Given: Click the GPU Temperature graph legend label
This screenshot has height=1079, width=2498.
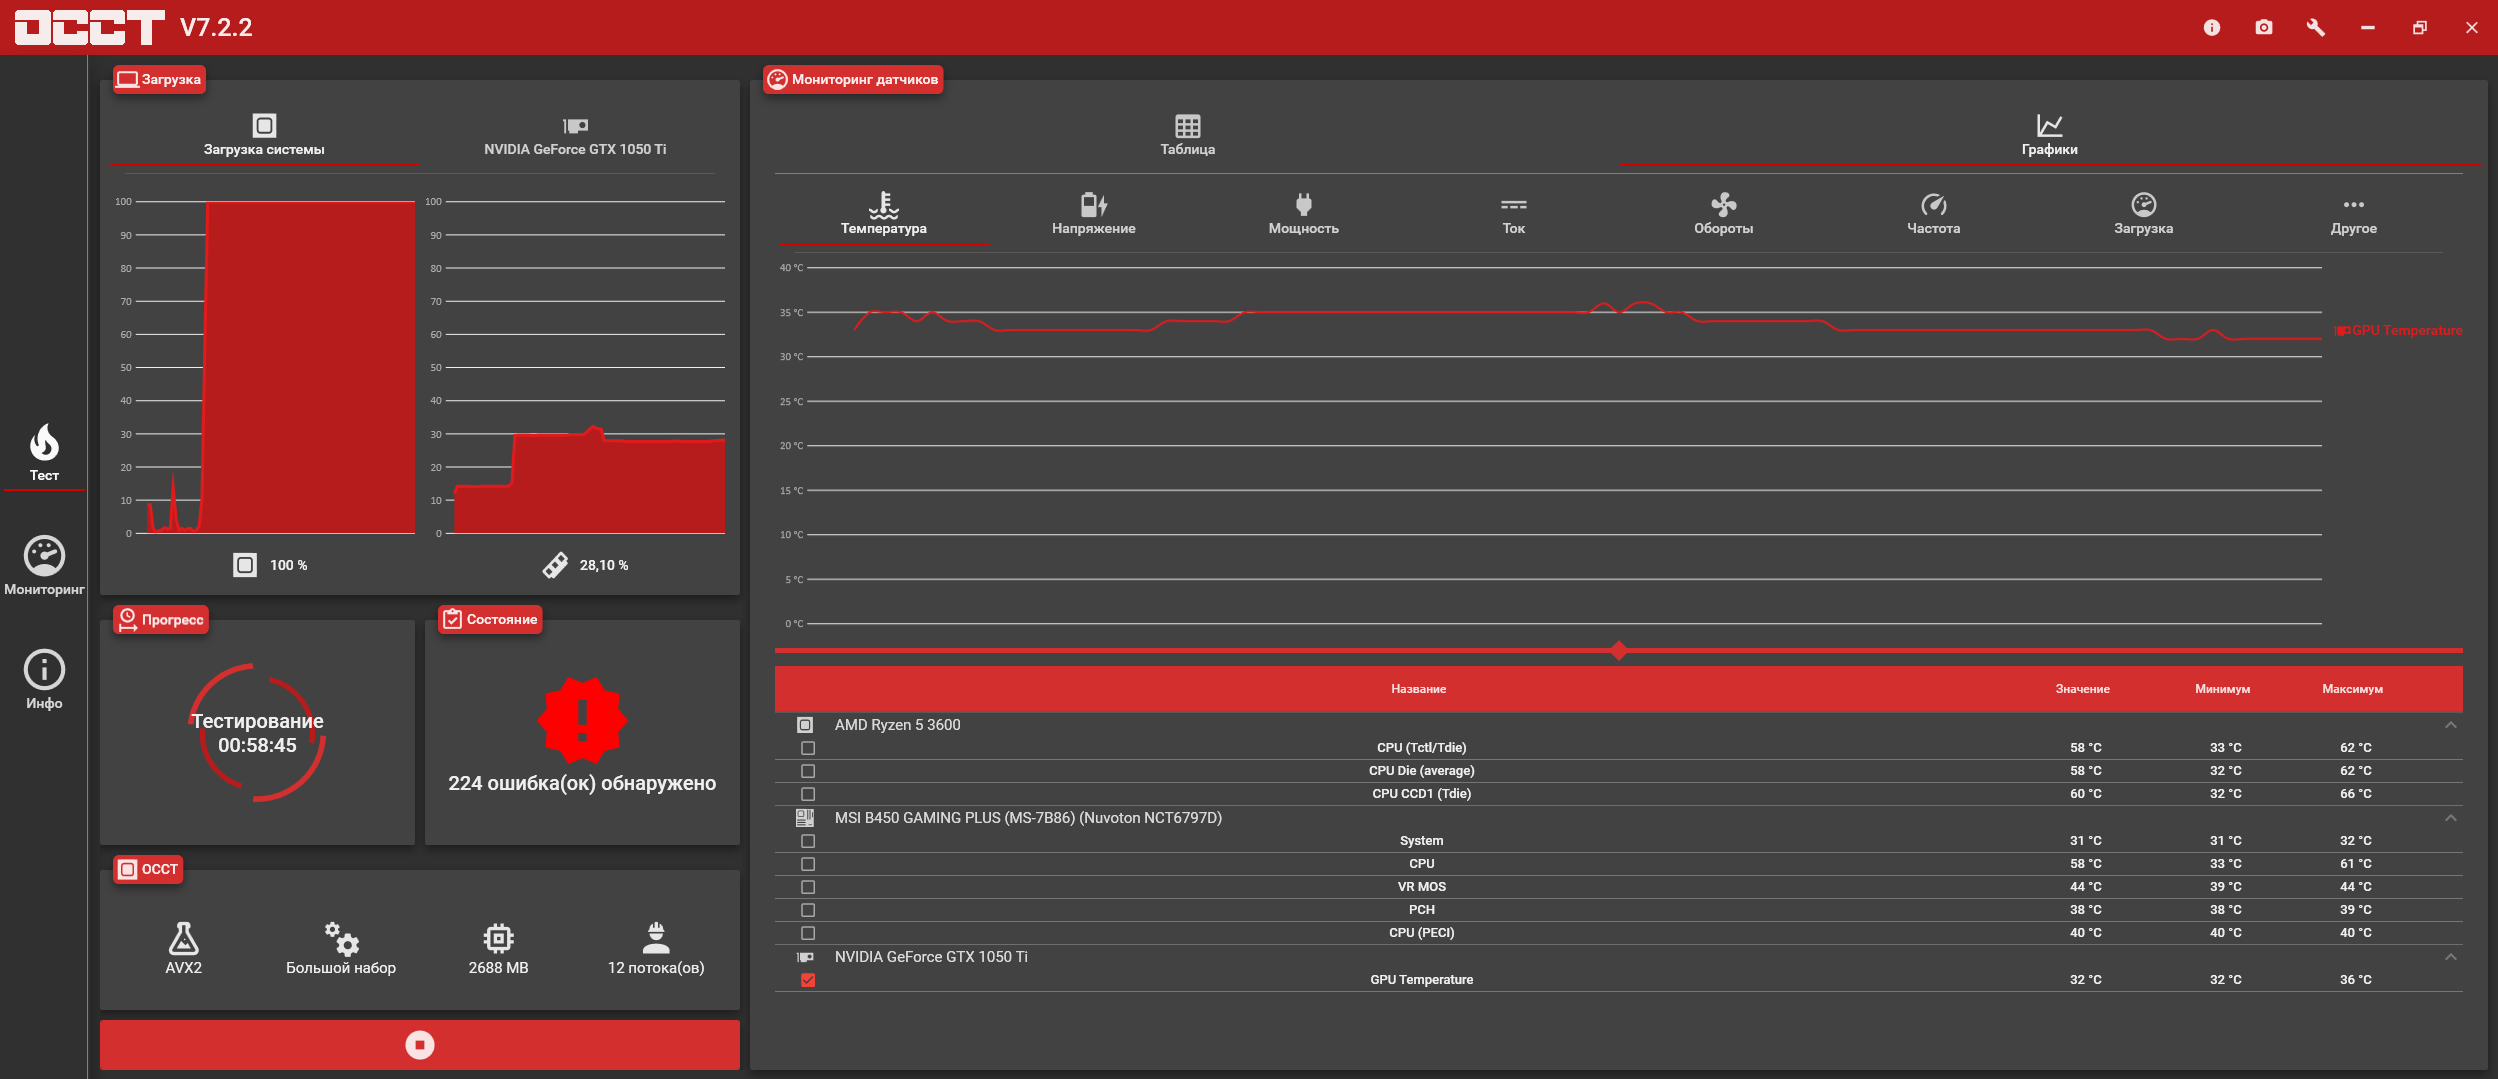Looking at the screenshot, I should pyautogui.click(x=2399, y=330).
